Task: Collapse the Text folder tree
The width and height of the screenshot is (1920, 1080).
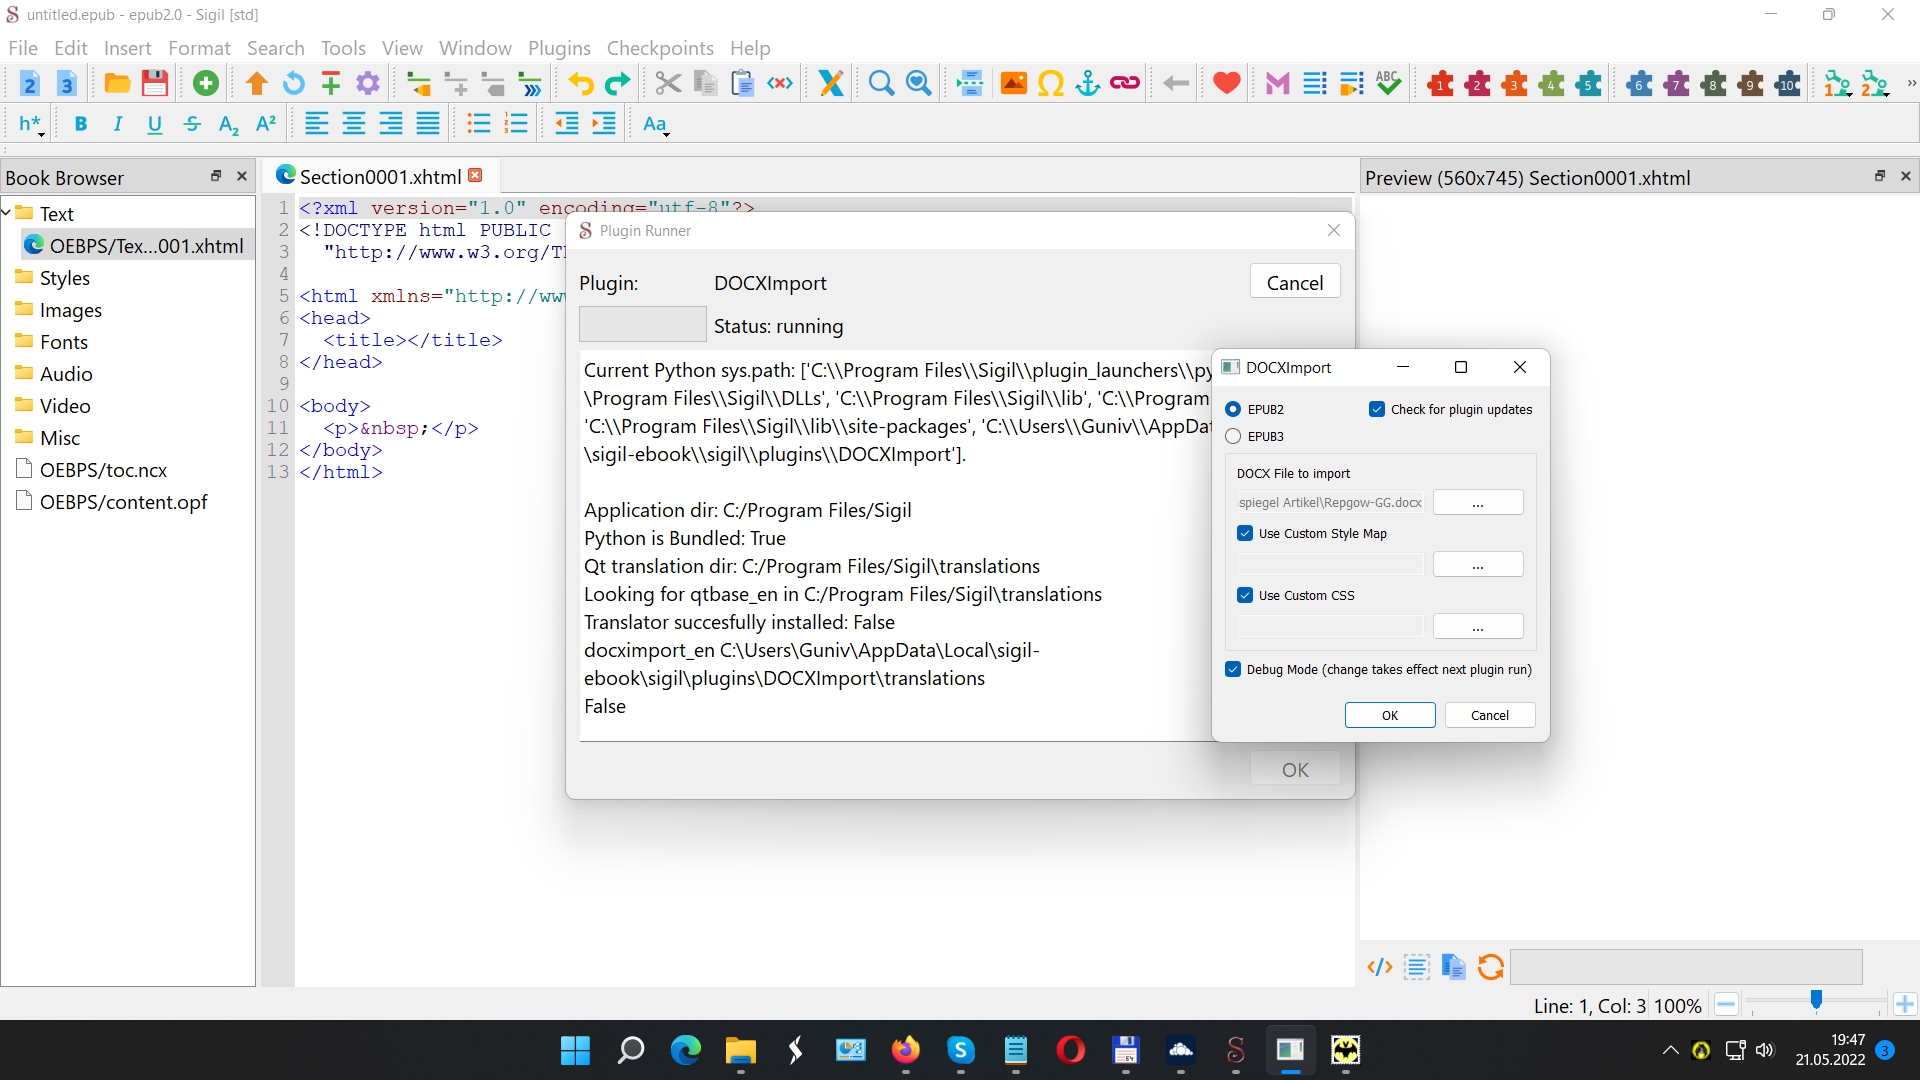Action: point(7,213)
